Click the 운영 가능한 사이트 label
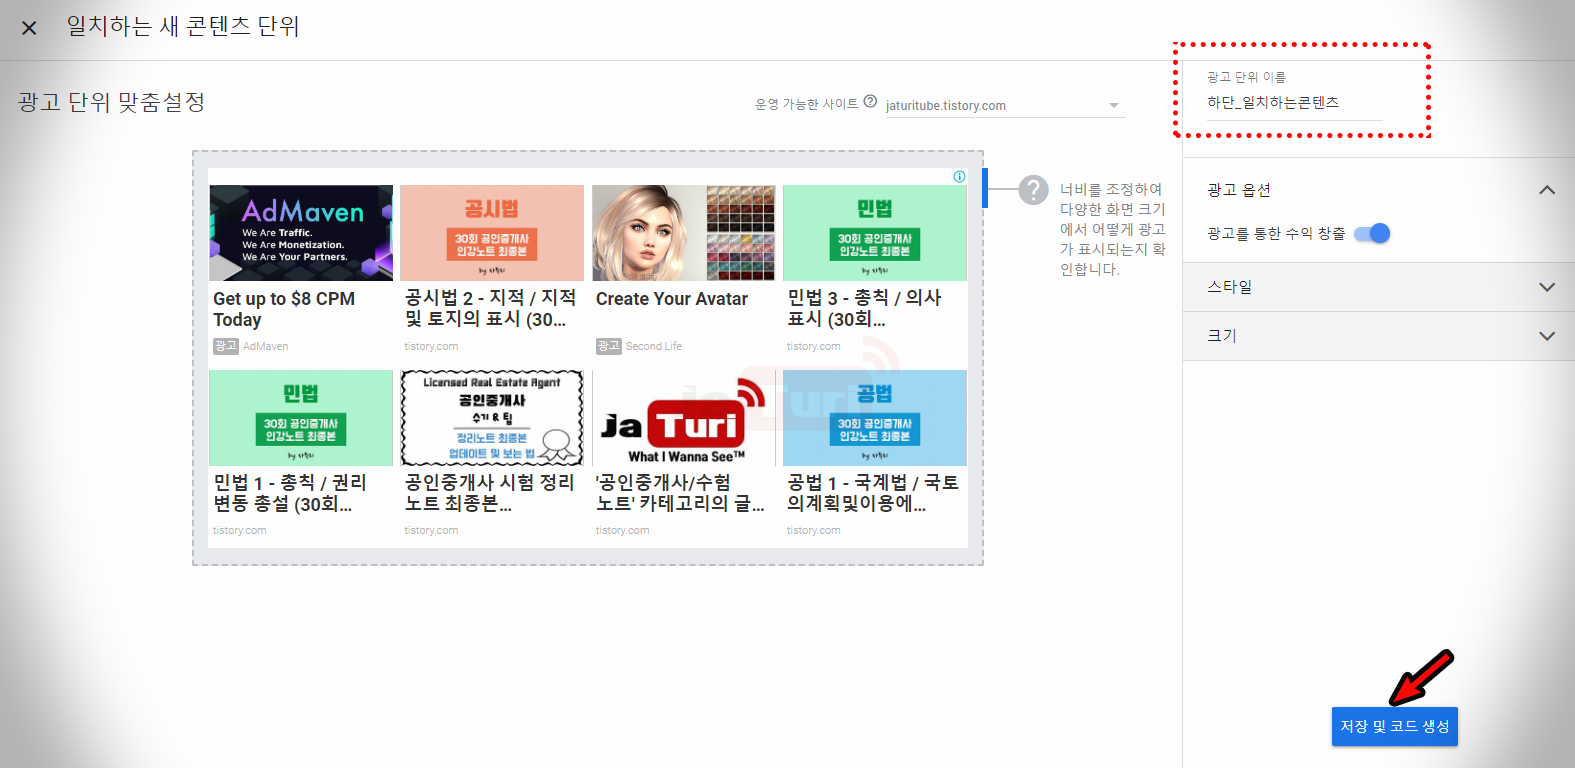 coord(806,104)
